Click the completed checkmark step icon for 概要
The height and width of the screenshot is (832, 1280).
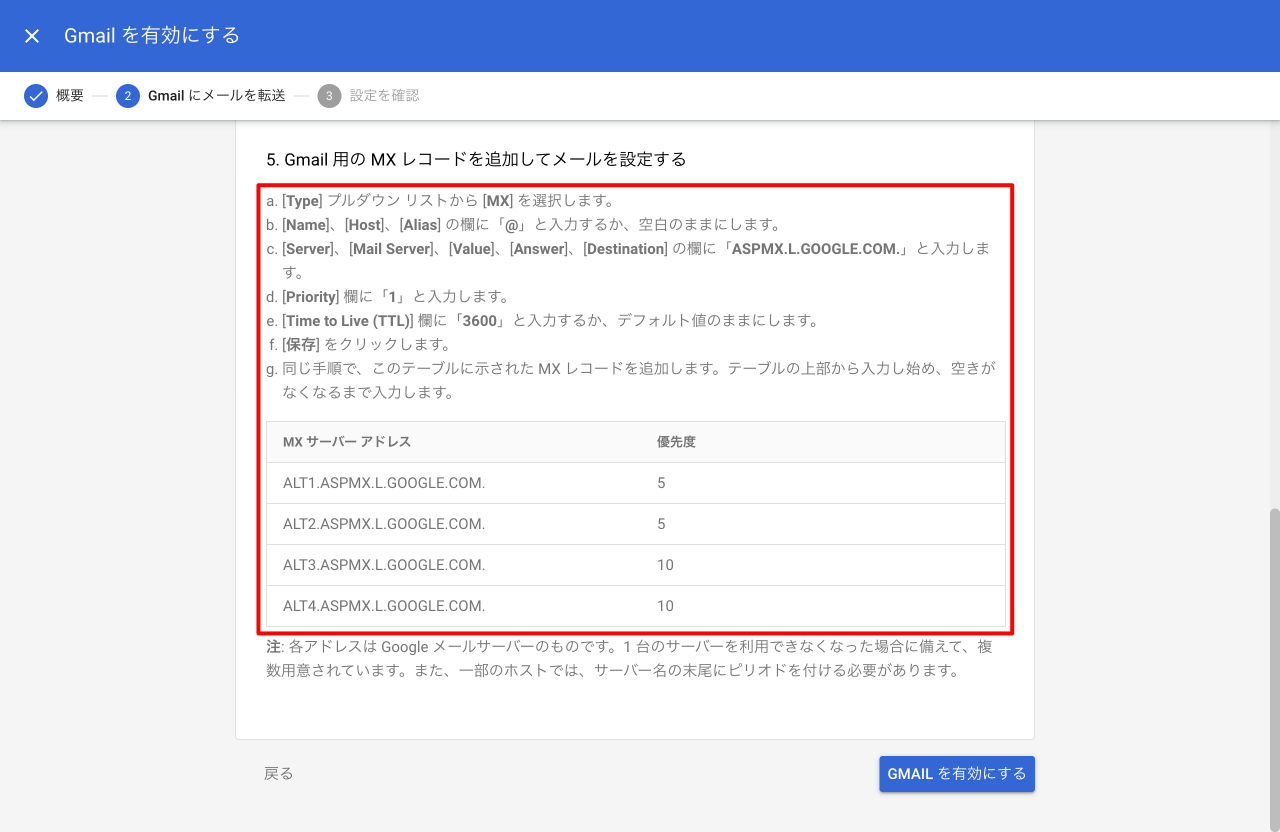click(x=36, y=96)
